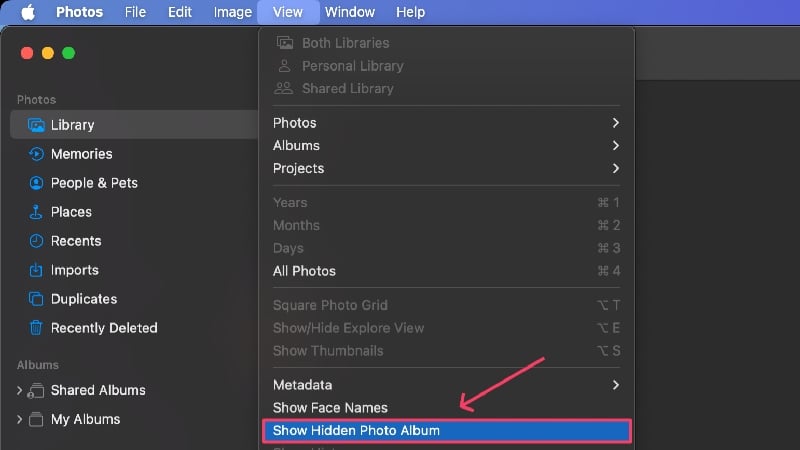
Task: Expand the Albums submenu chevron
Action: (616, 145)
